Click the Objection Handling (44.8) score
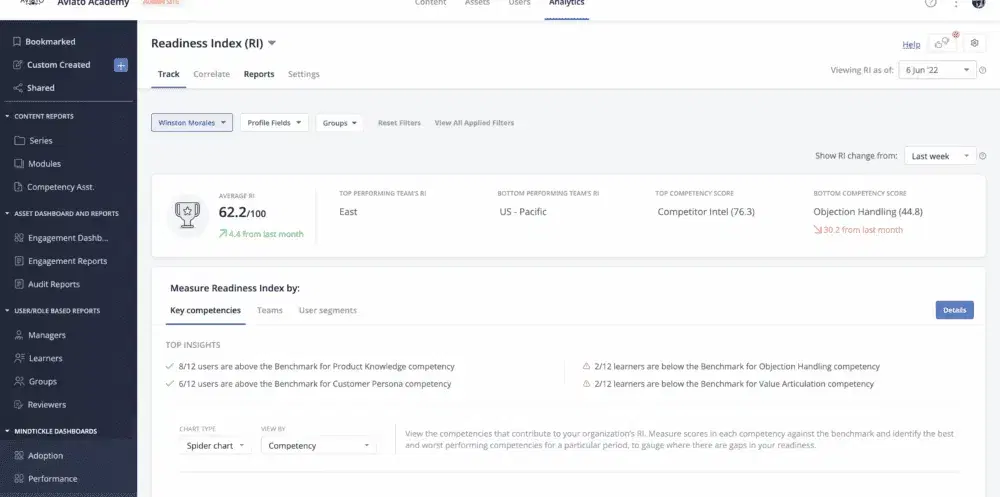The width and height of the screenshot is (1000, 497). [x=868, y=212]
